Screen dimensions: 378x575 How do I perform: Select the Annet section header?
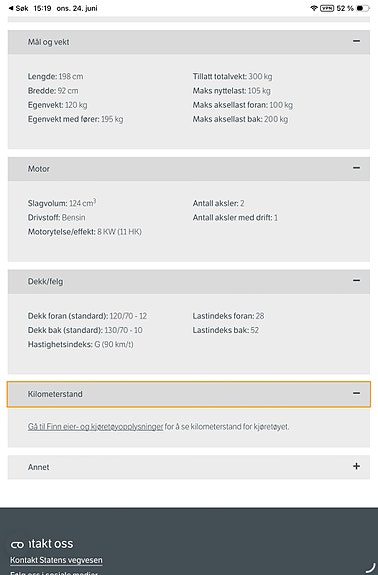tap(189, 467)
